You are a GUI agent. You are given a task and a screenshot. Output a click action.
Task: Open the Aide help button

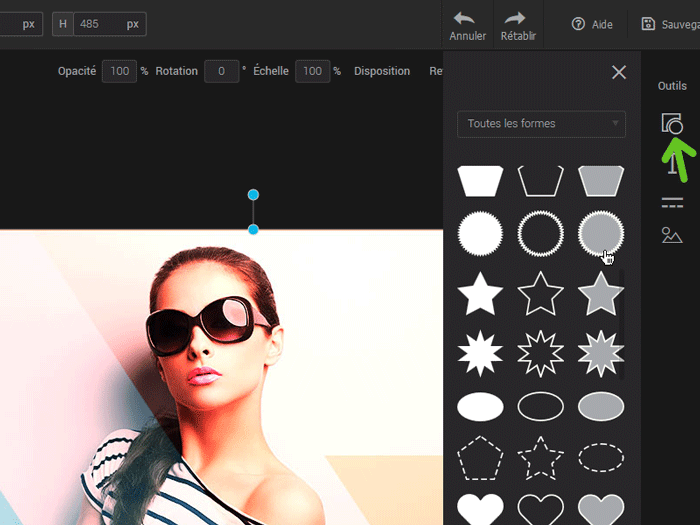592,24
